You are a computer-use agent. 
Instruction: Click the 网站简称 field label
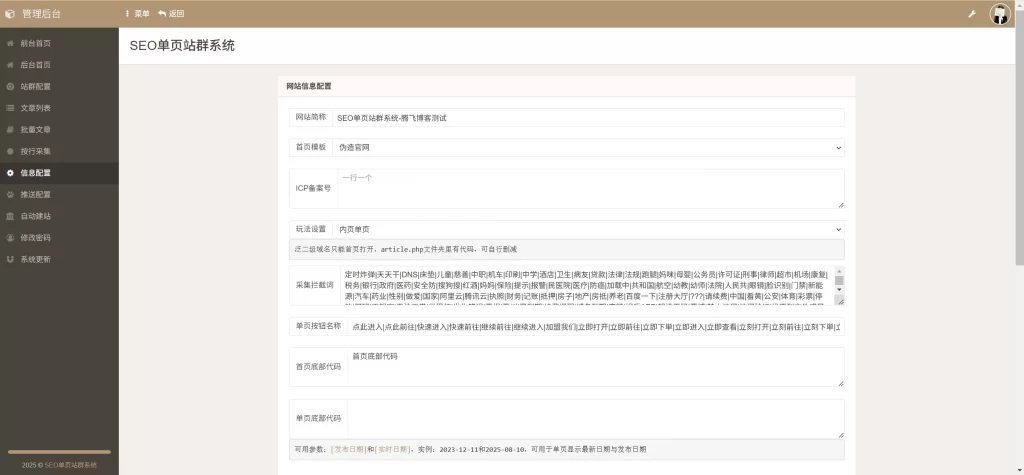(311, 118)
